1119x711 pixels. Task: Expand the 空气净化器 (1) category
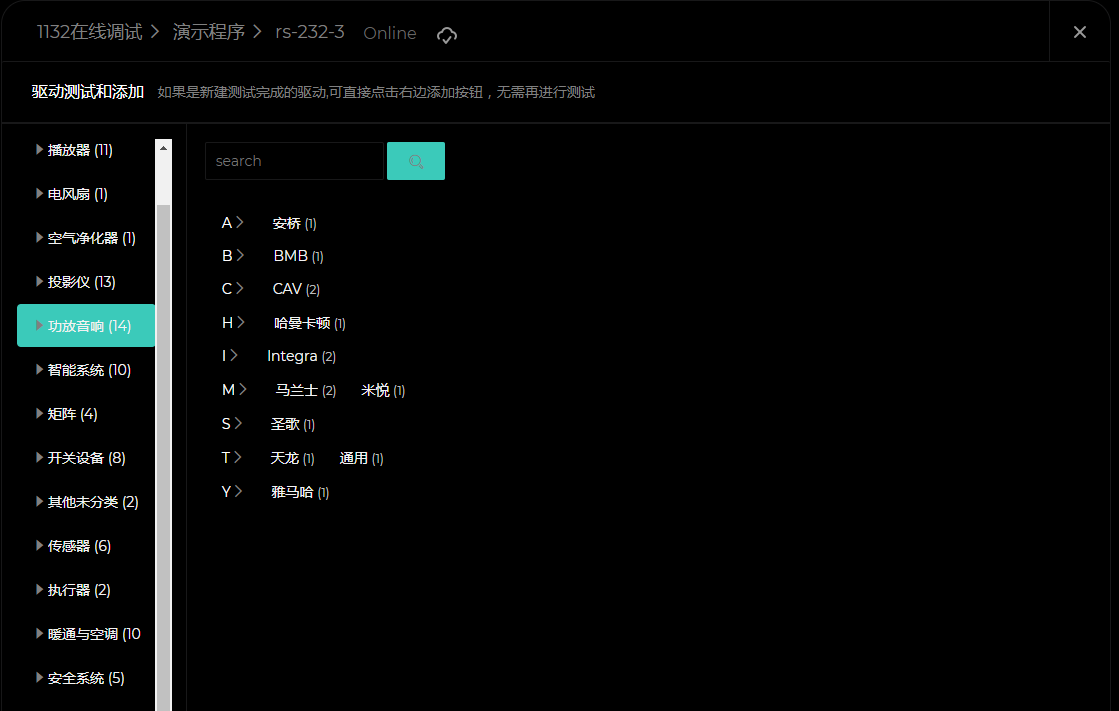[x=86, y=238]
